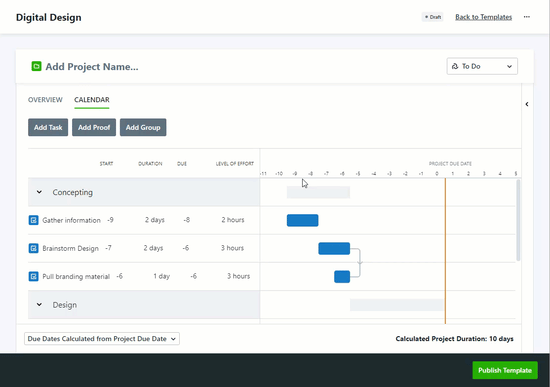This screenshot has height=387, width=550.
Task: Click Gather information's 2 hours effort
Action: tap(233, 220)
